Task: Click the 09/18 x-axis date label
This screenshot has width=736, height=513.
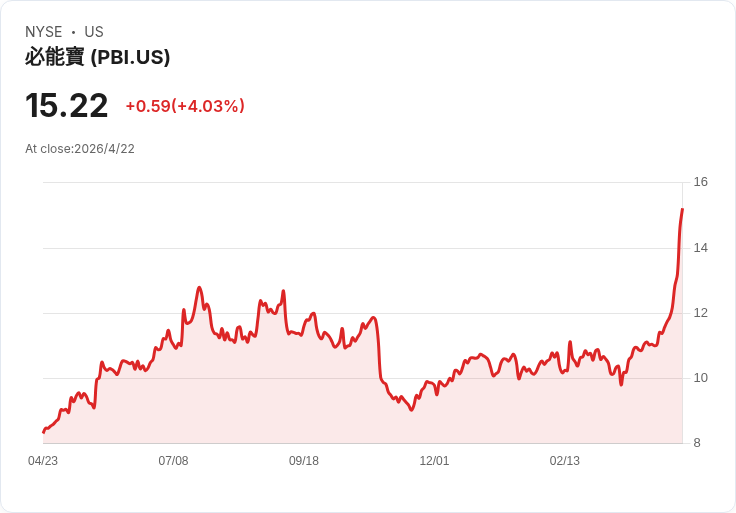Action: click(304, 461)
